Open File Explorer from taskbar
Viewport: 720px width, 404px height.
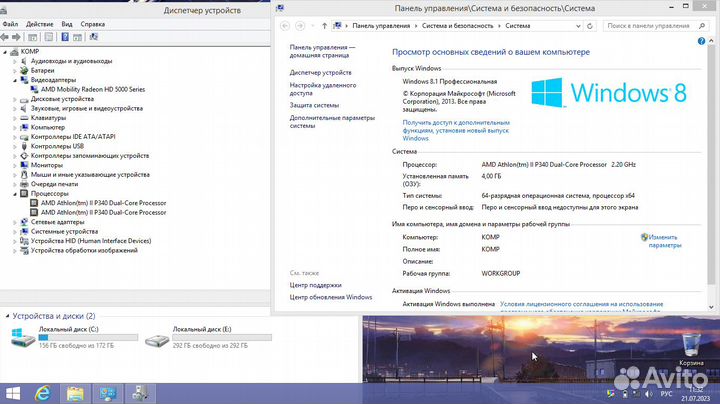pos(75,393)
